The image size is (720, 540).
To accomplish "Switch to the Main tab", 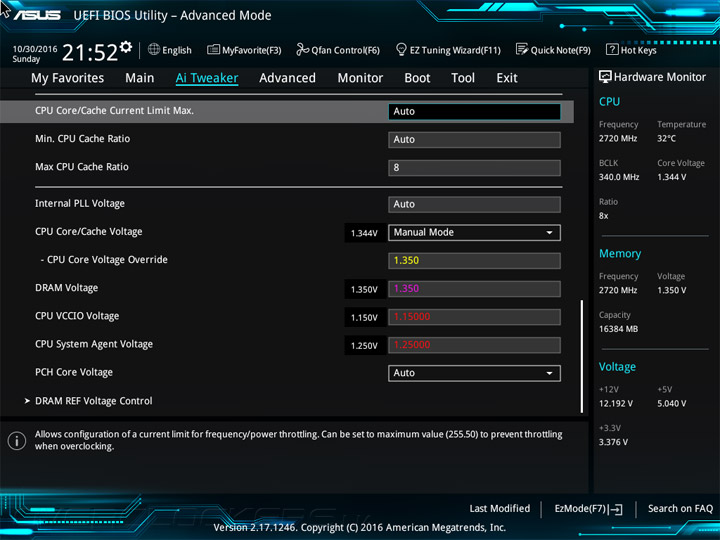I will pyautogui.click(x=140, y=78).
